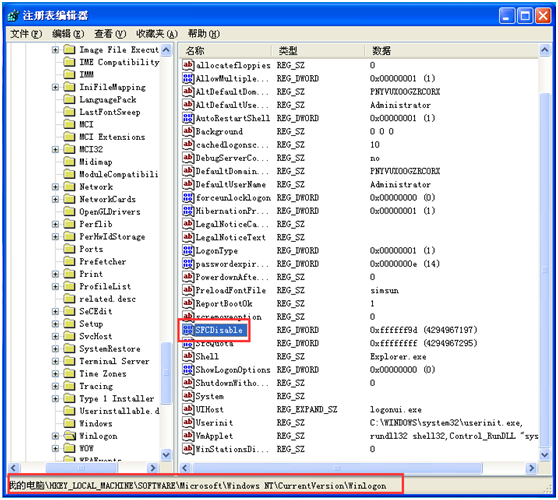
Task: Click the allocatefloppies string value icon
Action: click(188, 65)
